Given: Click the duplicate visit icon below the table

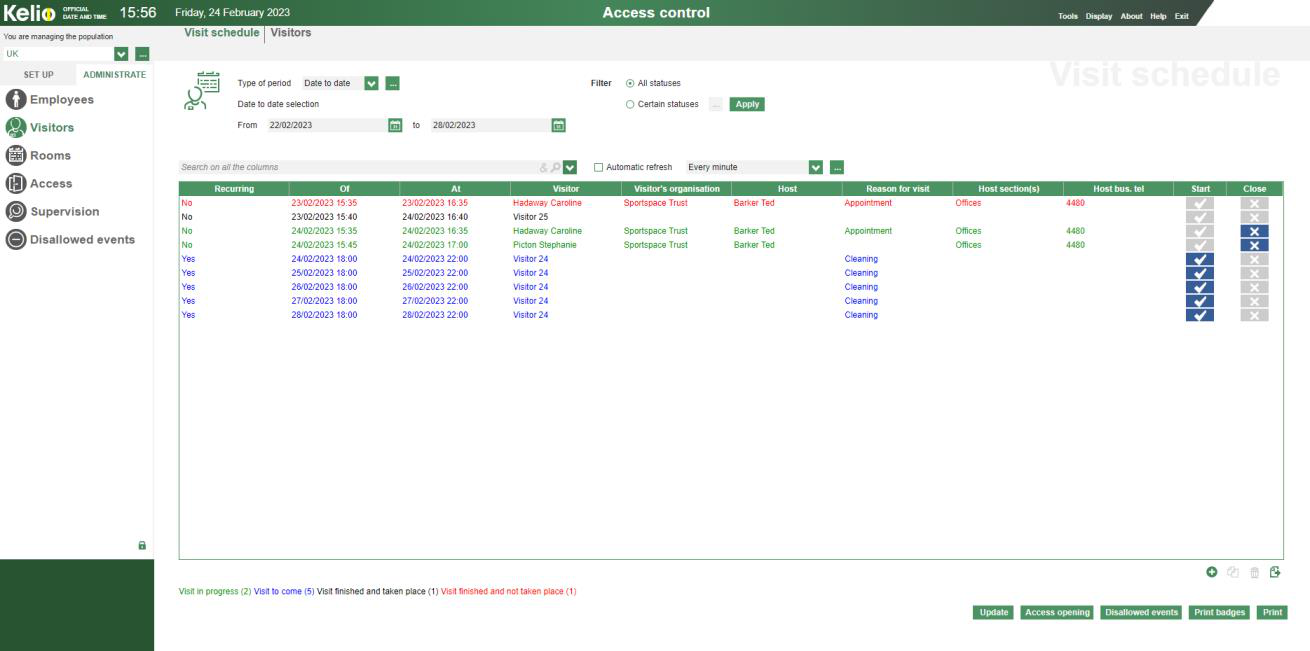Looking at the screenshot, I should pyautogui.click(x=1233, y=572).
